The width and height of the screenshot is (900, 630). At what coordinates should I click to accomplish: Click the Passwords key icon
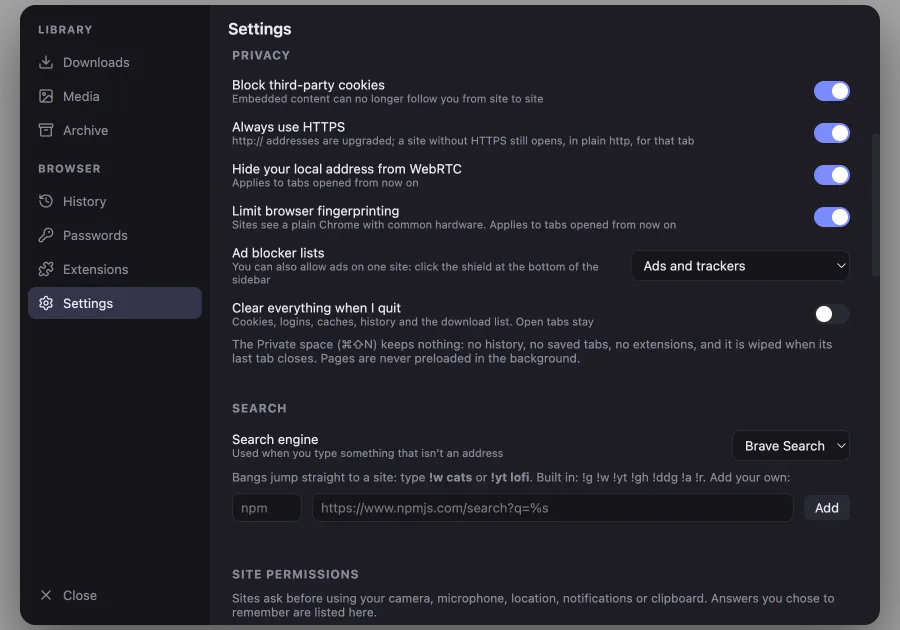point(46,235)
